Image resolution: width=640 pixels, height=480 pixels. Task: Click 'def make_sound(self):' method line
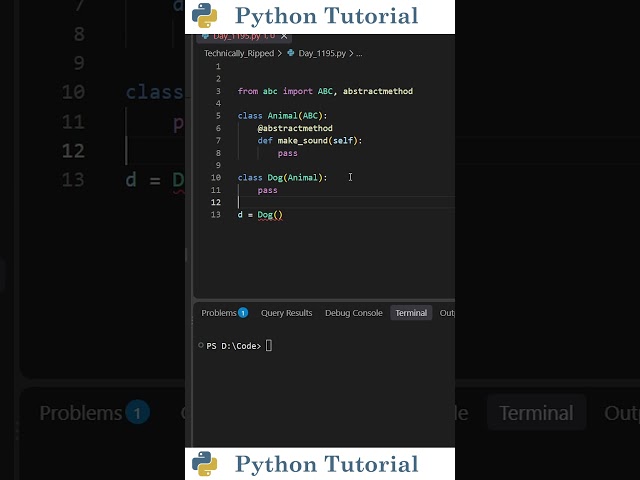[x=309, y=141]
